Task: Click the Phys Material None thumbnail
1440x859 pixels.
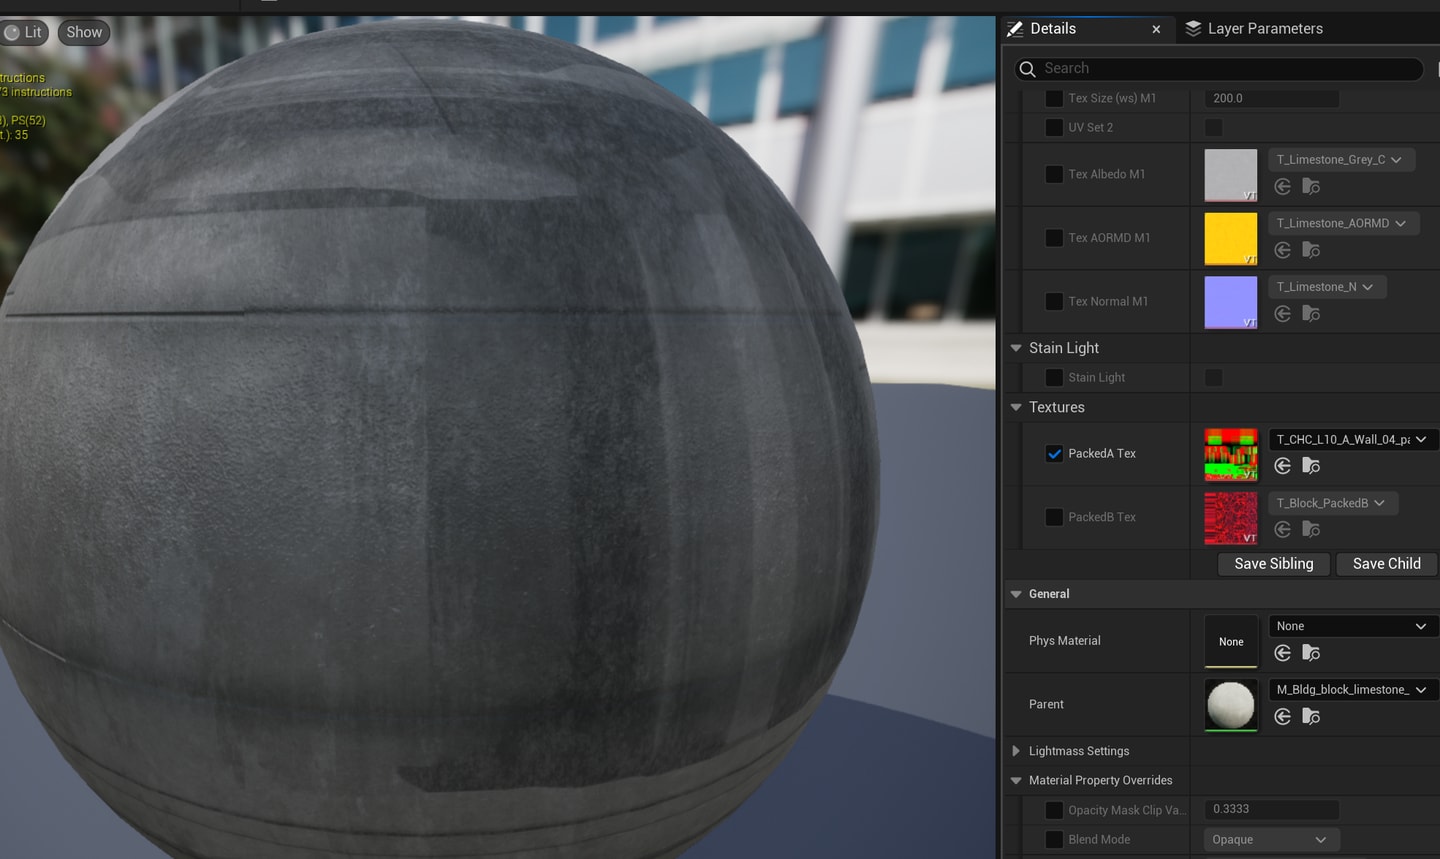Action: pos(1231,642)
